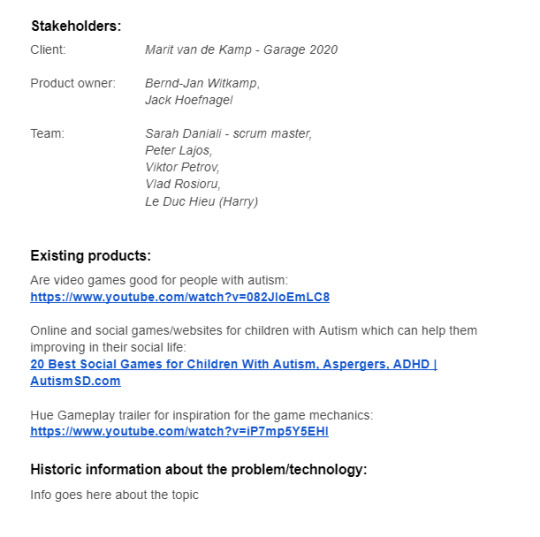Image resolution: width=540 pixels, height=537 pixels.
Task: Click the Historic information heading
Action: pyautogui.click(x=199, y=469)
